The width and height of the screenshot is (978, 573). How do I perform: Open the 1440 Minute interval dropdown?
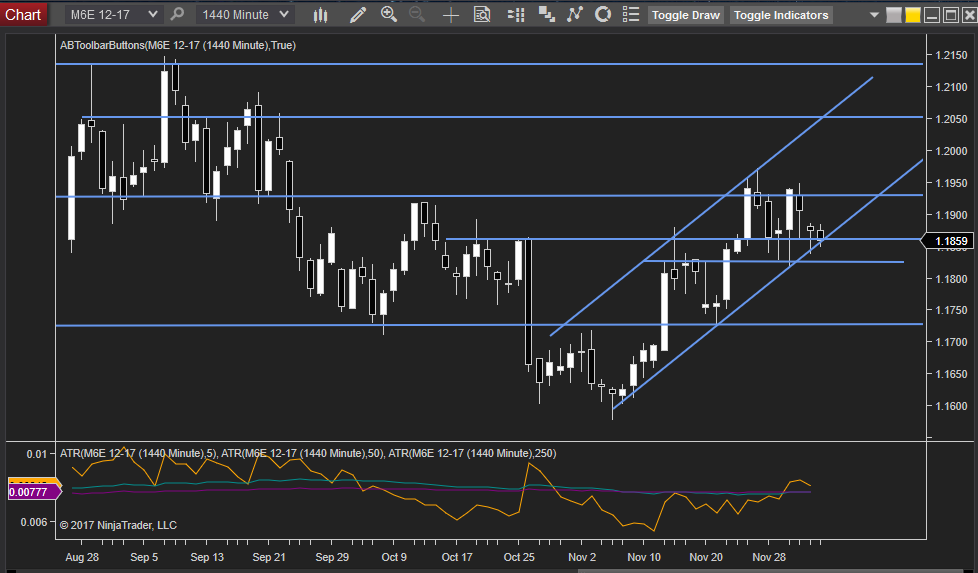[x=245, y=14]
